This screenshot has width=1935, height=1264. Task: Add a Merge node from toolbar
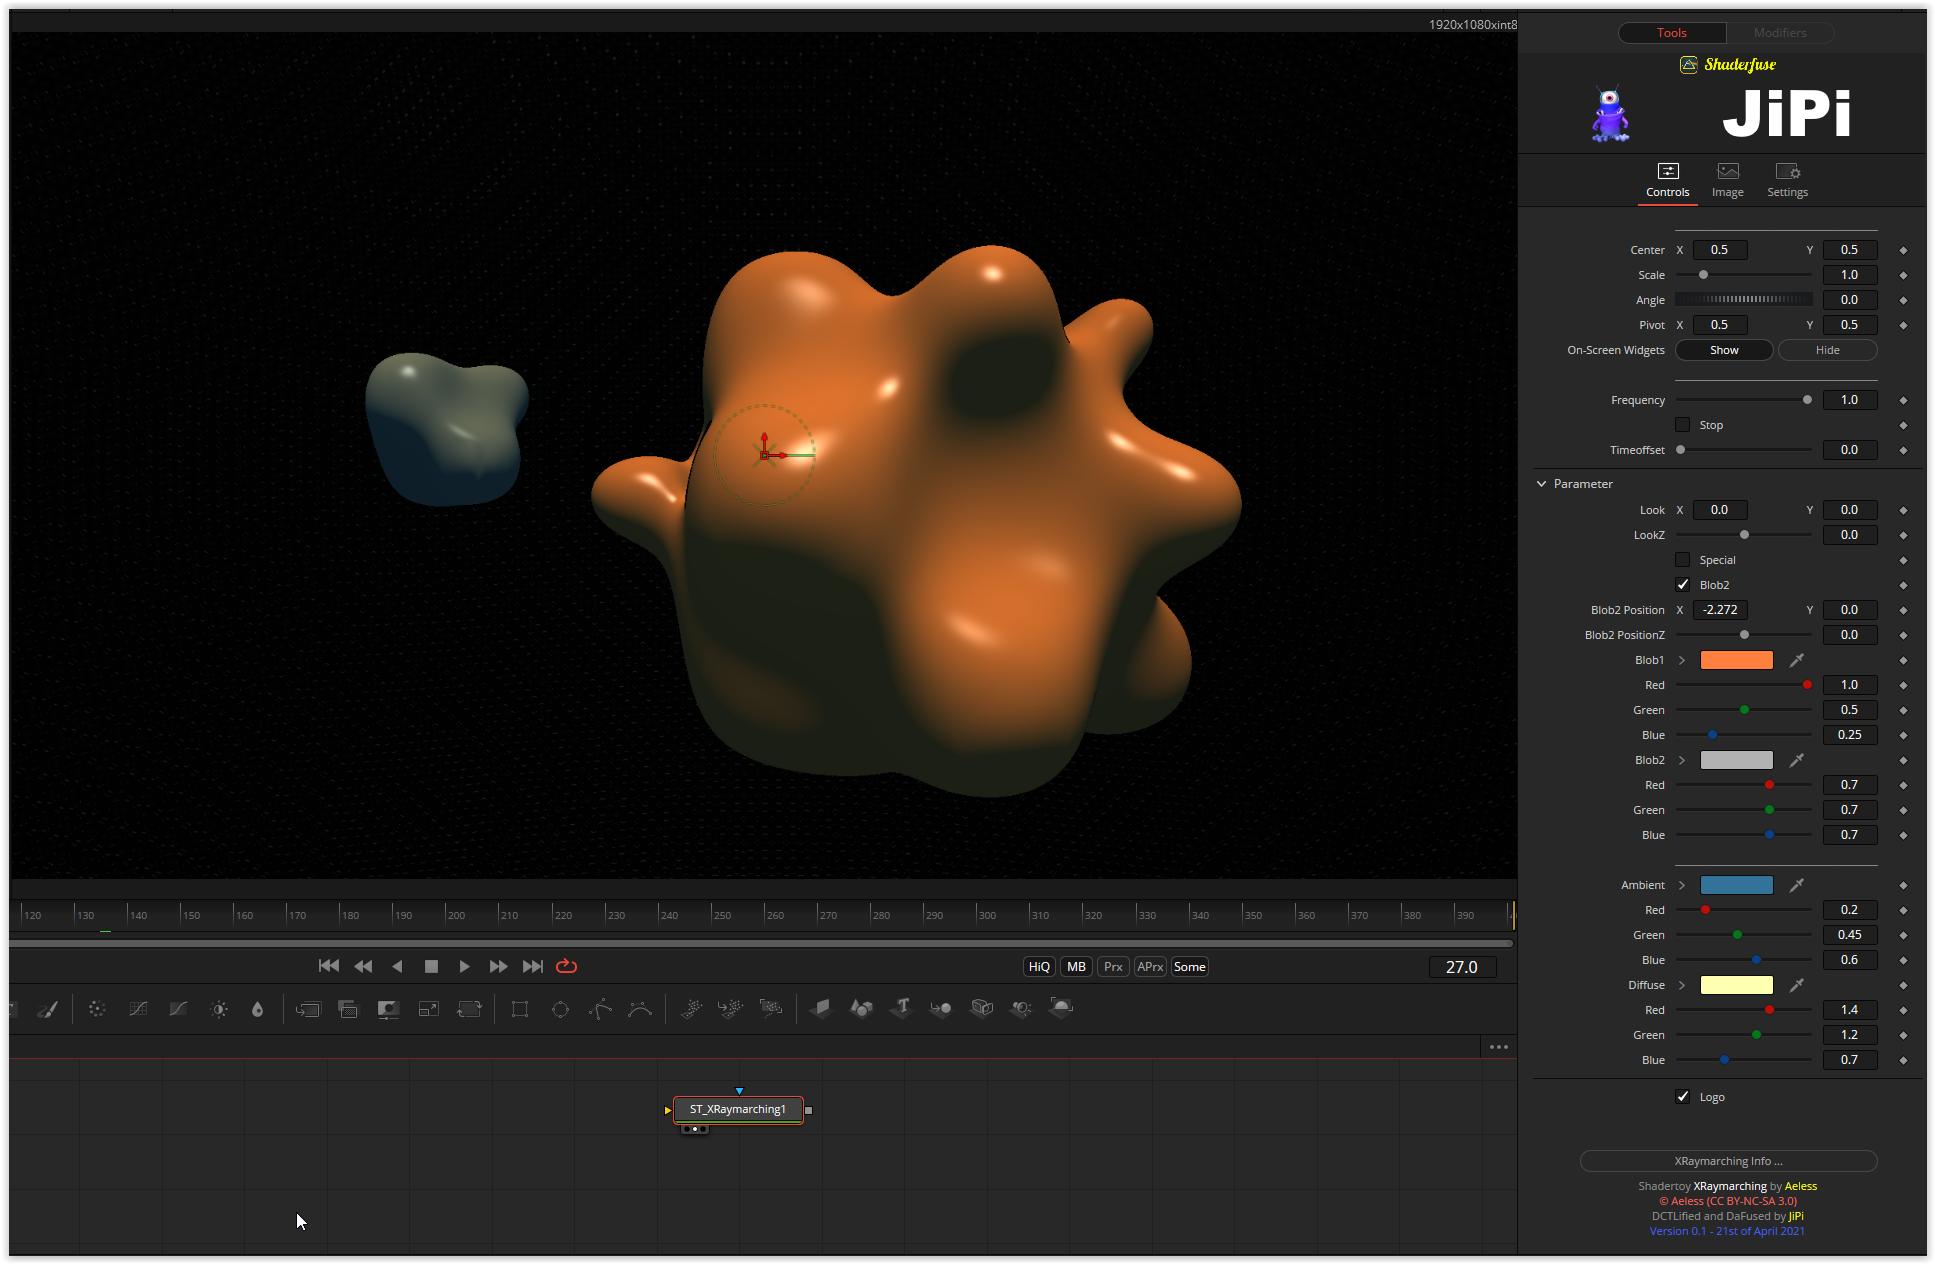coord(308,1009)
